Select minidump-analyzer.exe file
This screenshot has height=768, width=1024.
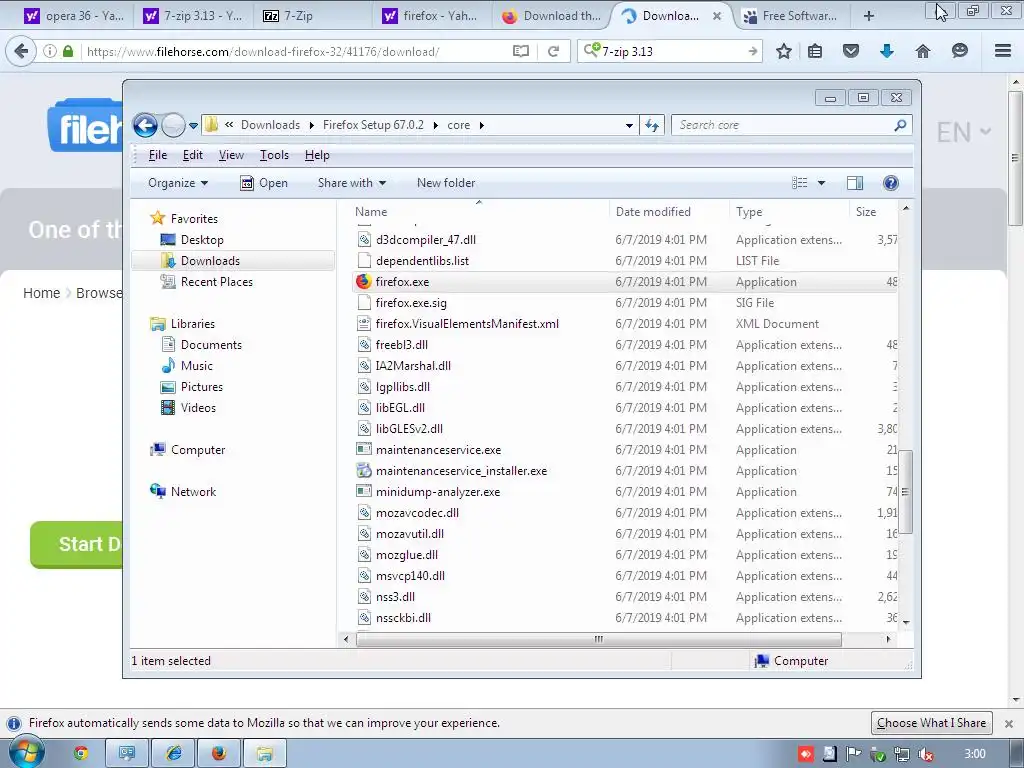(x=438, y=491)
